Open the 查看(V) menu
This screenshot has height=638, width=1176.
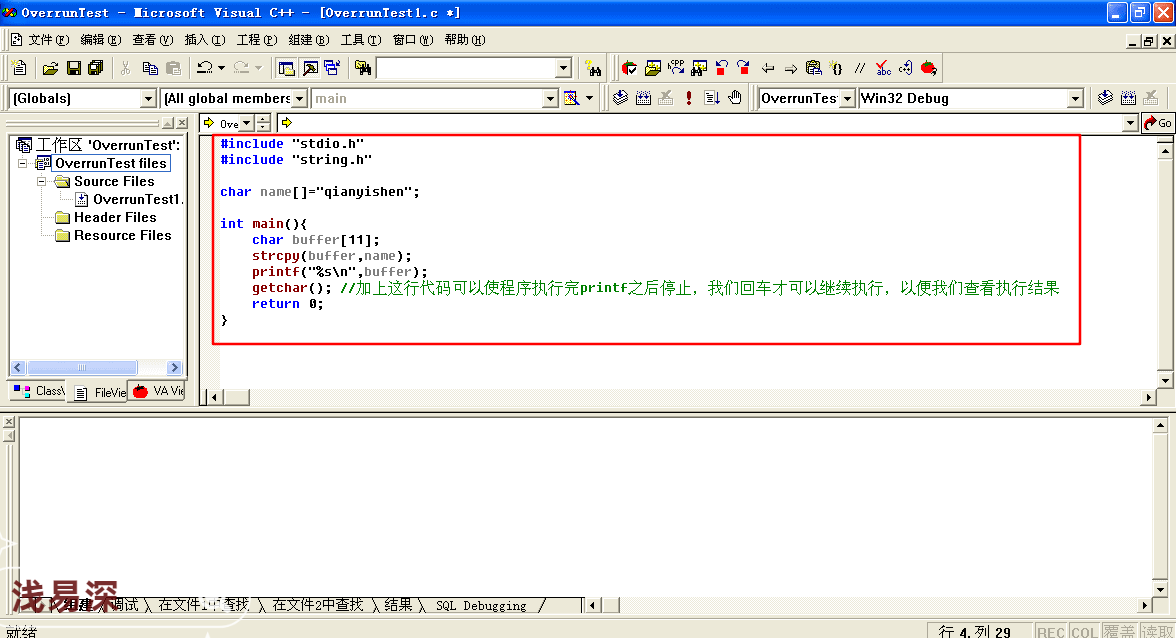pyautogui.click(x=152, y=40)
